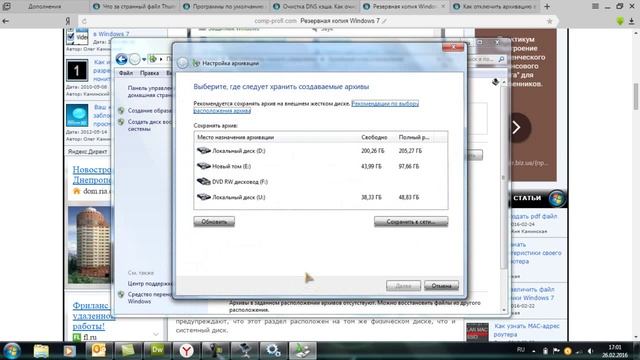Image resolution: width=640 pixels, height=360 pixels.
Task: Open Outlook from taskbar
Action: pos(99,350)
